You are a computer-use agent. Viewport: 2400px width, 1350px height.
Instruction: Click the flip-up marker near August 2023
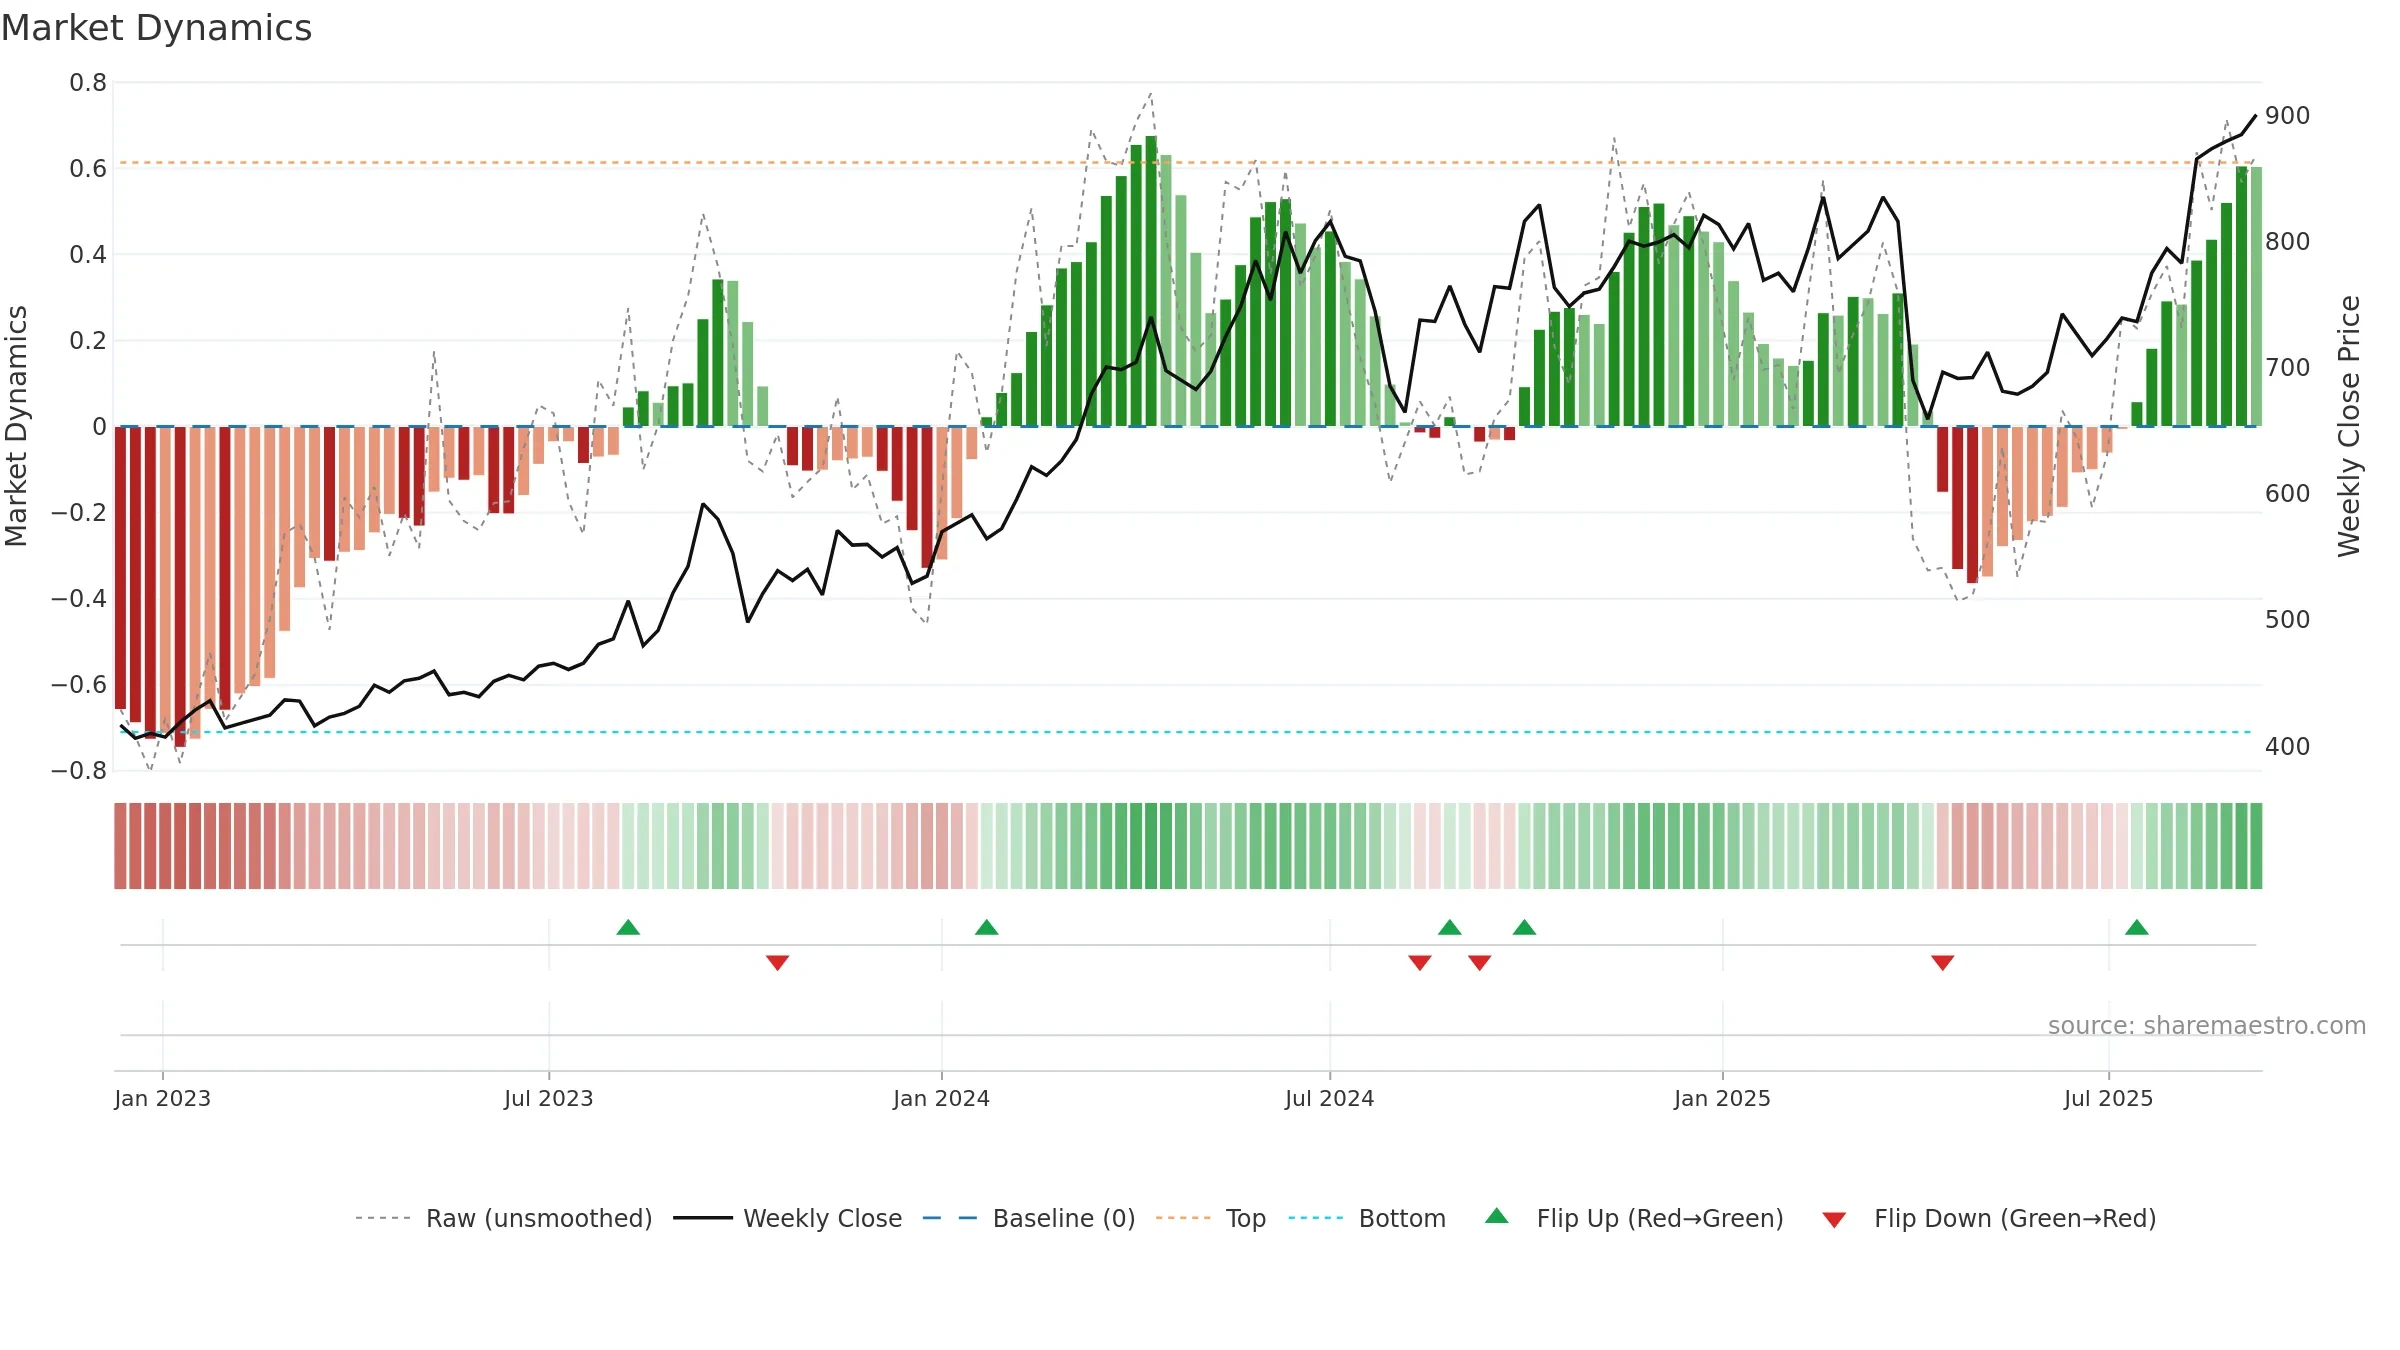(628, 927)
